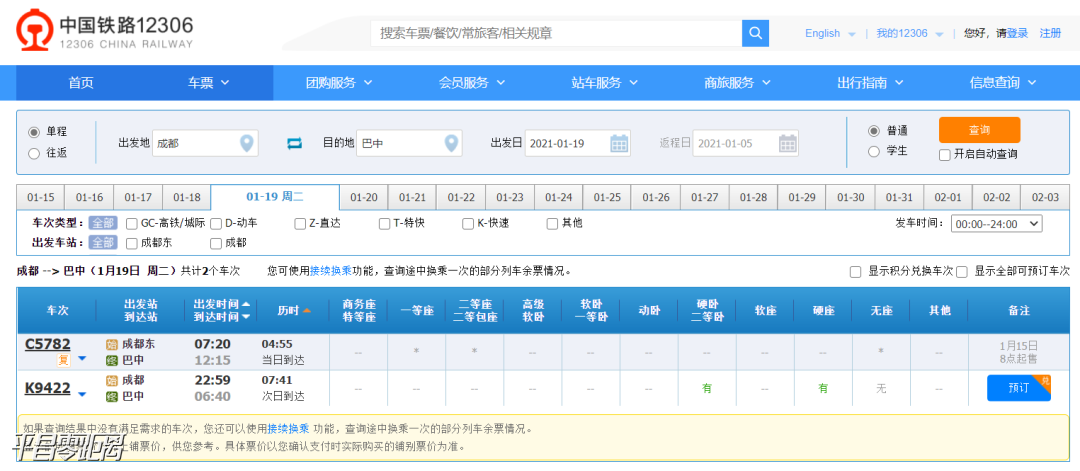Select the 01-25 date tab
The image size is (1080, 471).
(x=607, y=198)
